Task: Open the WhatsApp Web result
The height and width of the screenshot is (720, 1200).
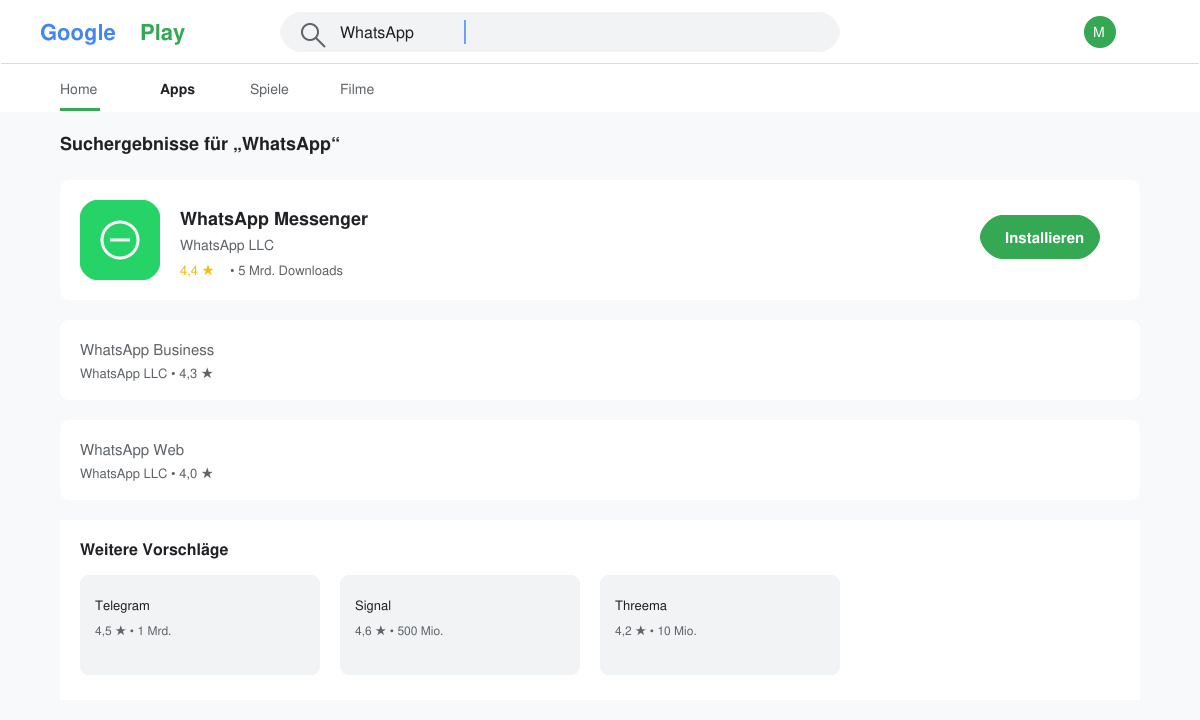Action: [600, 460]
